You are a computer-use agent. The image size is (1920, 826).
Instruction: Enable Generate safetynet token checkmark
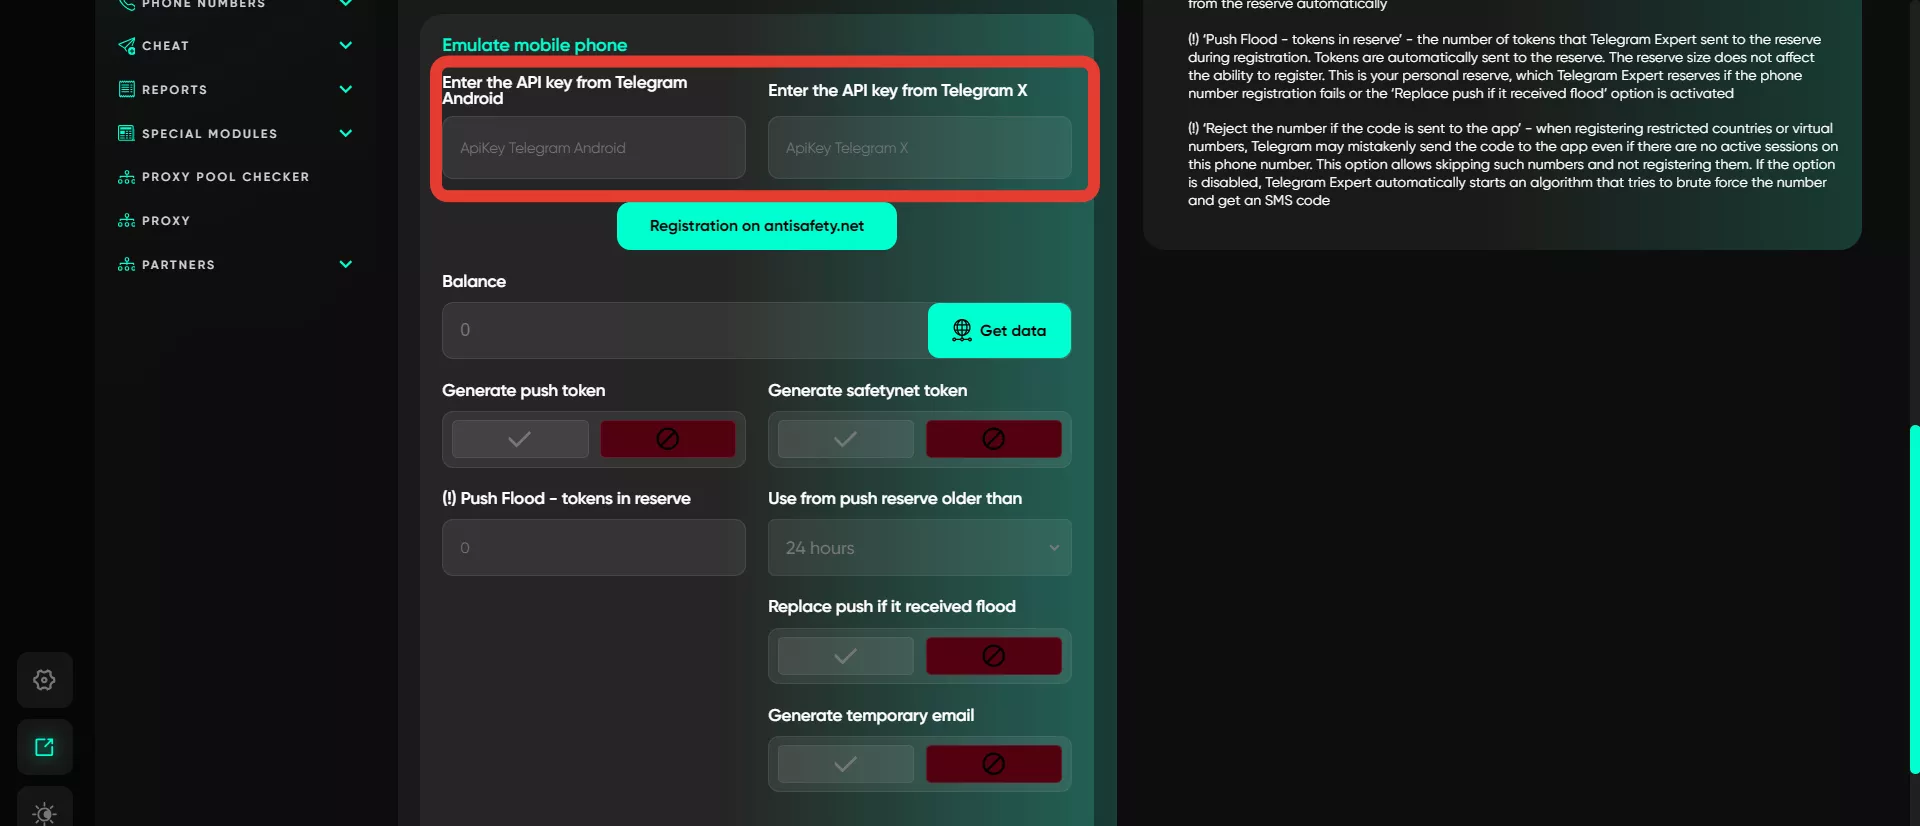(x=846, y=439)
